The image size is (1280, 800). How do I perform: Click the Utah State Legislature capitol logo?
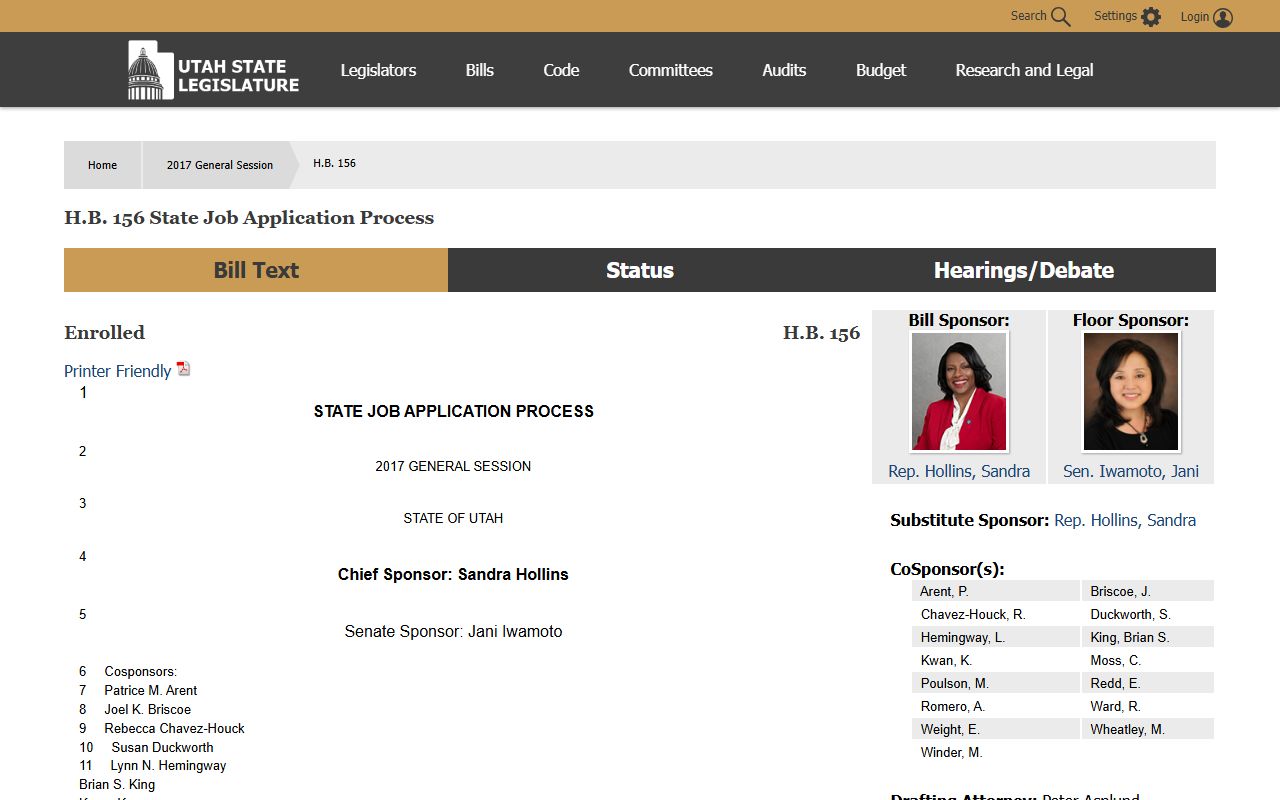(213, 70)
